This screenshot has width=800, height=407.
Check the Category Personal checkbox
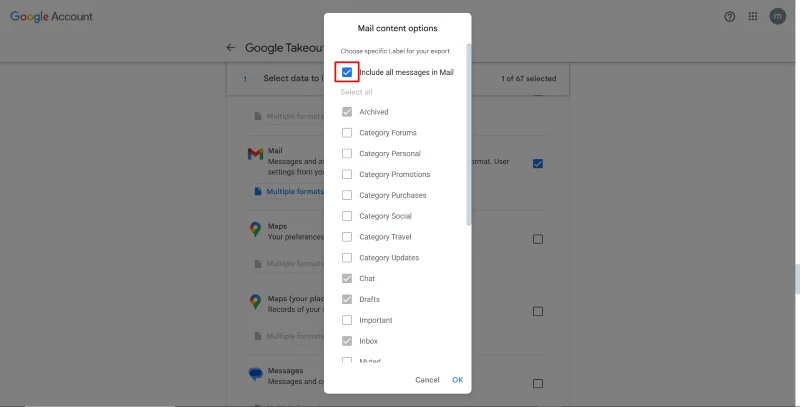(x=347, y=154)
